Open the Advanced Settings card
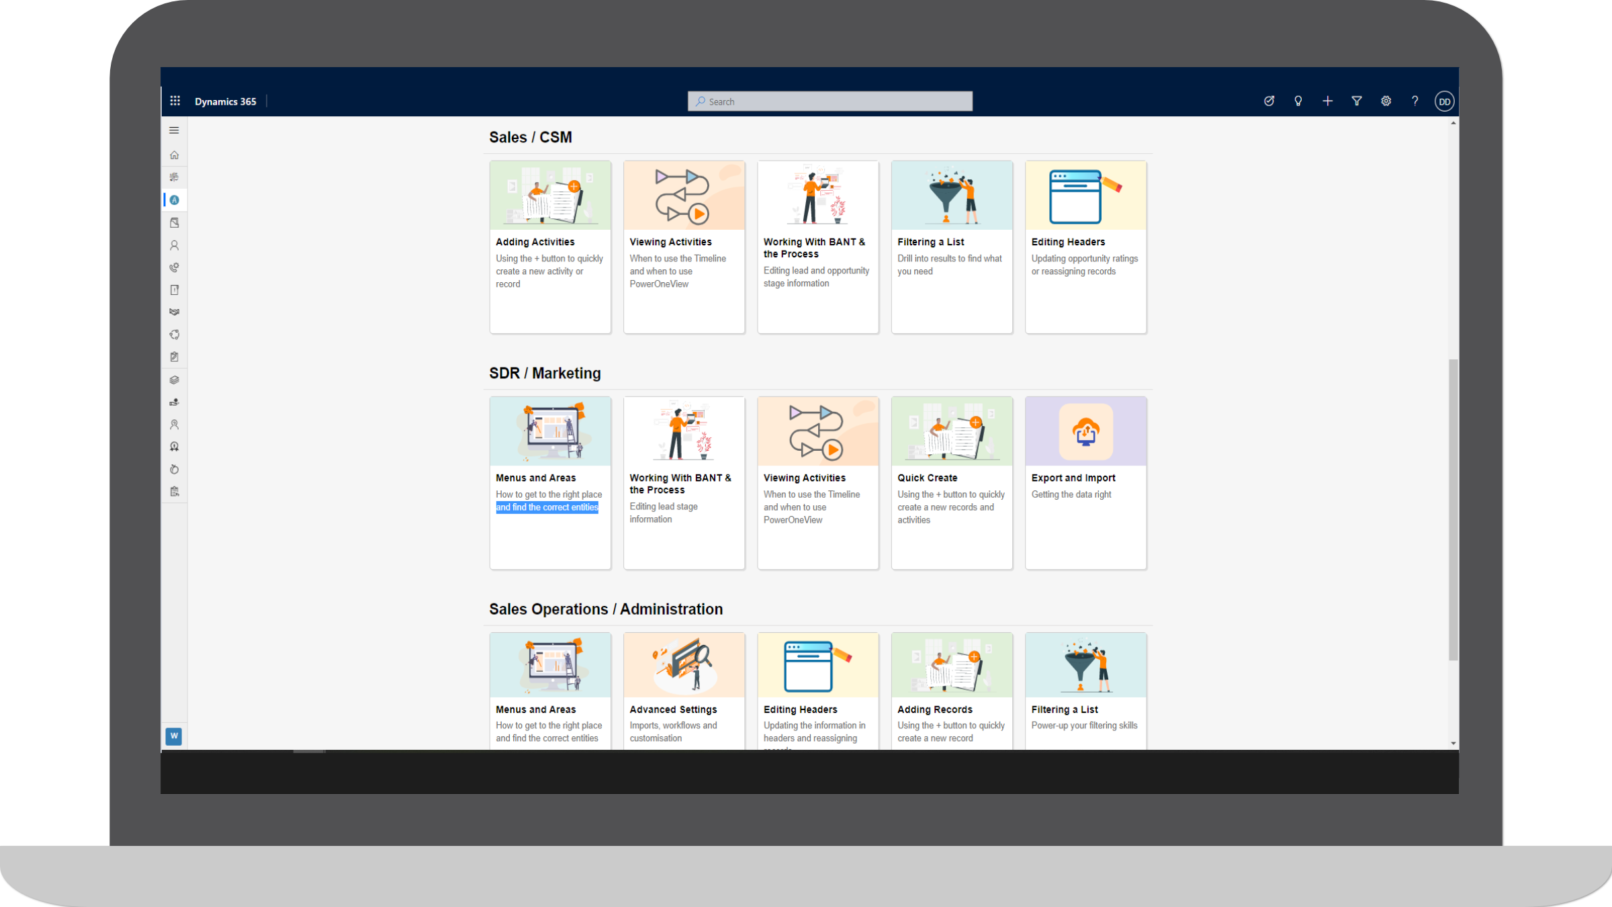 (x=684, y=690)
